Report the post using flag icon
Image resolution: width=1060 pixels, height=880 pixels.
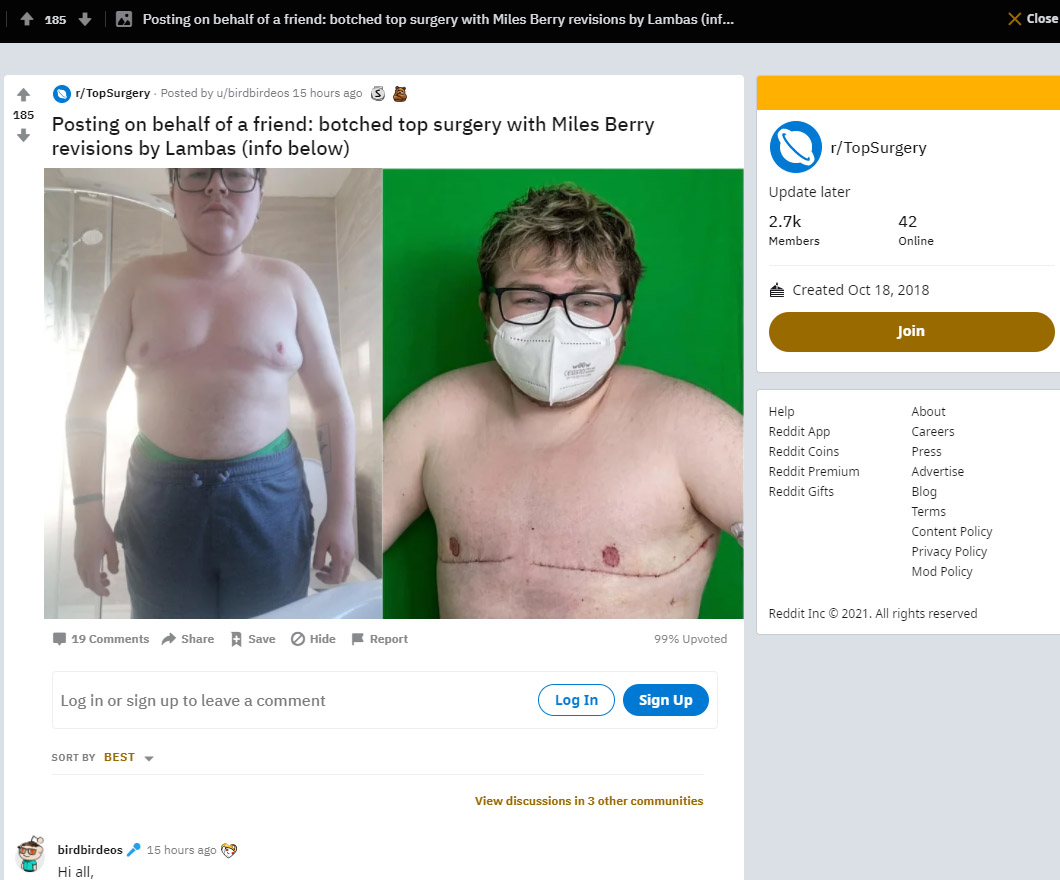[379, 639]
